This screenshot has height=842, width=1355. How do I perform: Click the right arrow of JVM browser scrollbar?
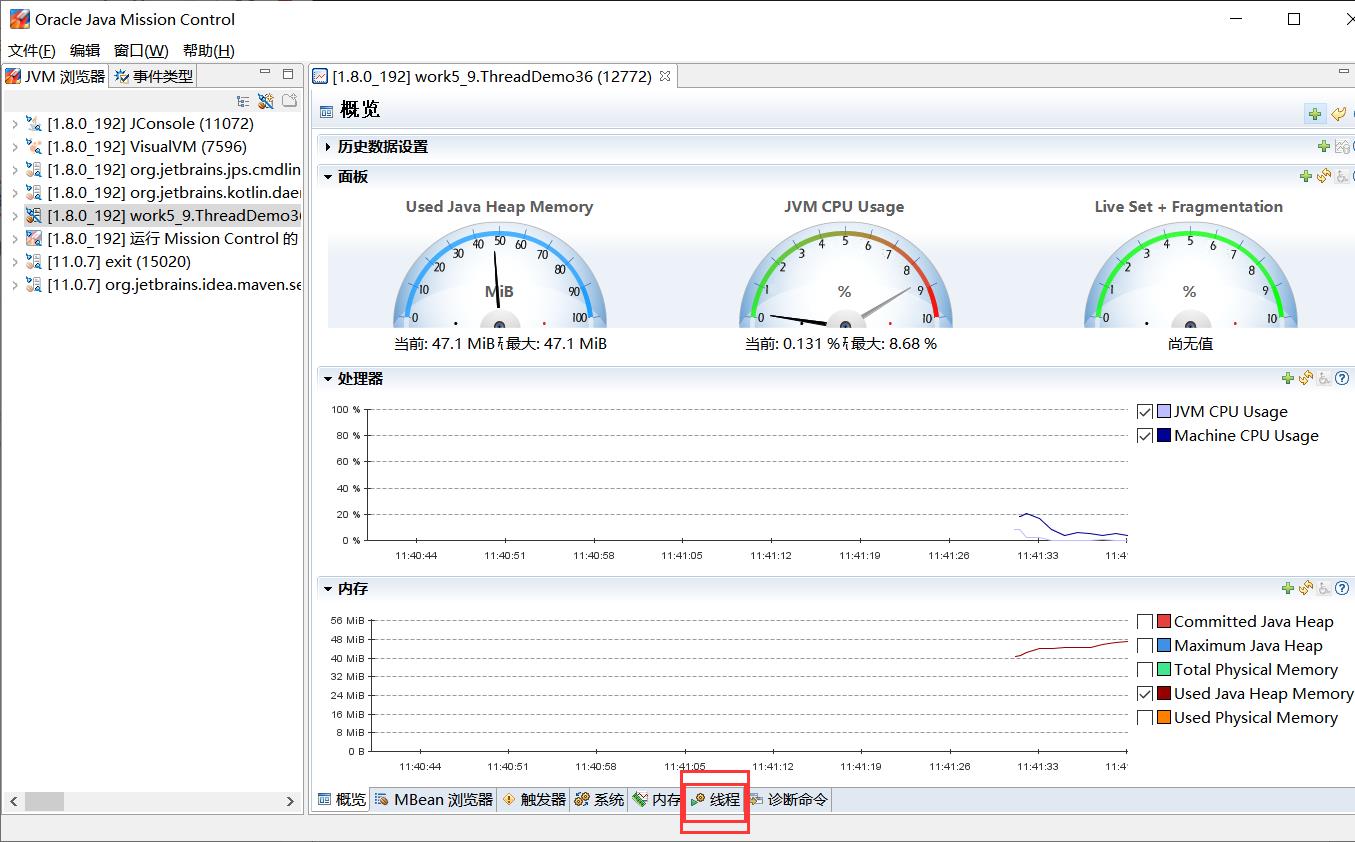pyautogui.click(x=290, y=801)
